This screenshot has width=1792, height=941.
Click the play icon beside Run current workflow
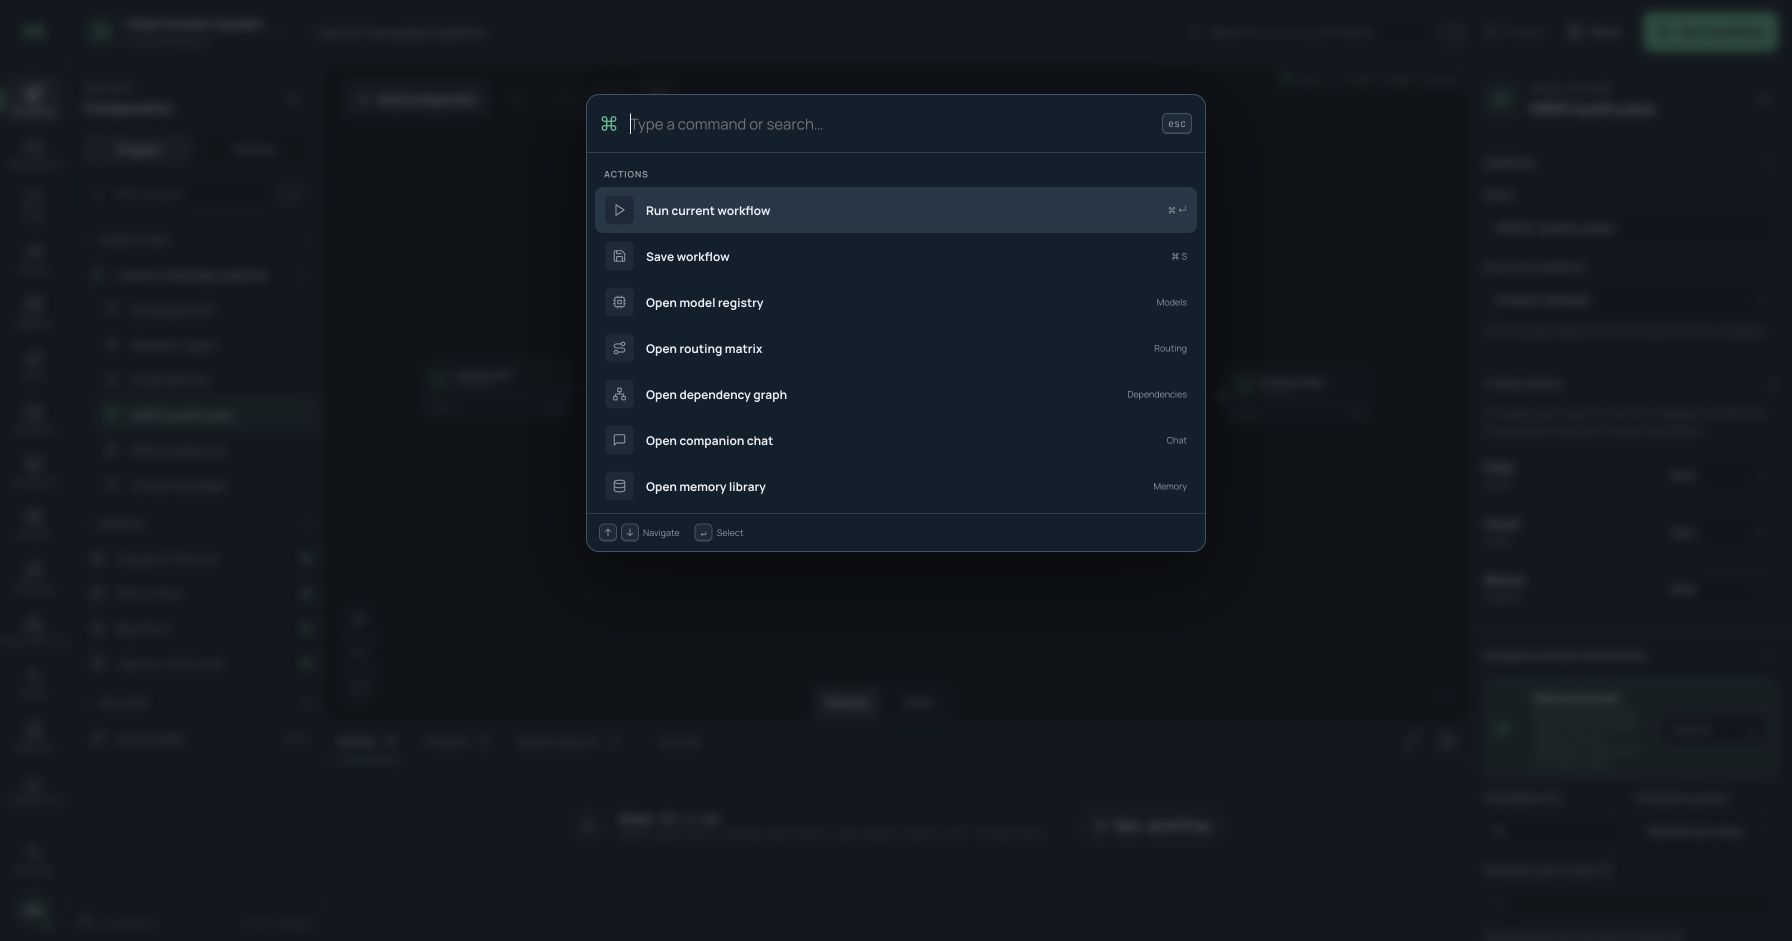619,210
